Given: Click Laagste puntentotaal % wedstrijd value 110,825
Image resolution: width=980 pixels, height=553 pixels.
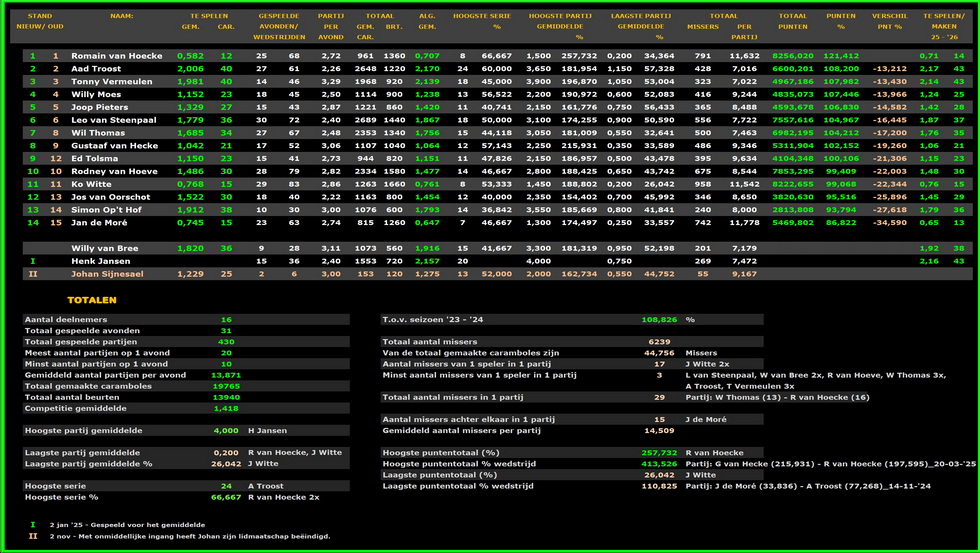Looking at the screenshot, I should 659,486.
